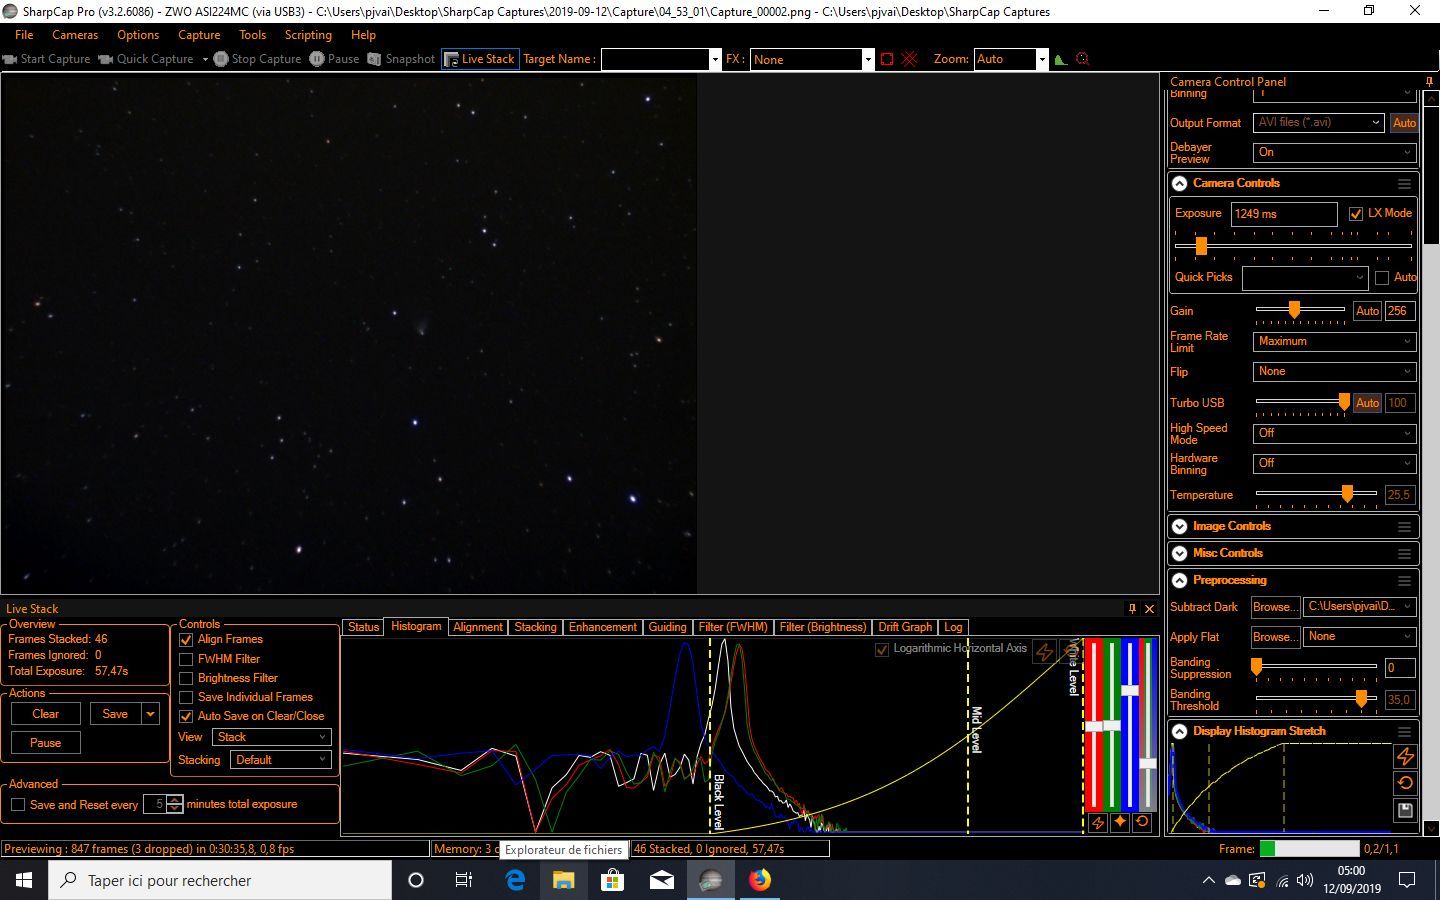
Task: Click the star auto color balance icon
Action: click(x=1120, y=822)
